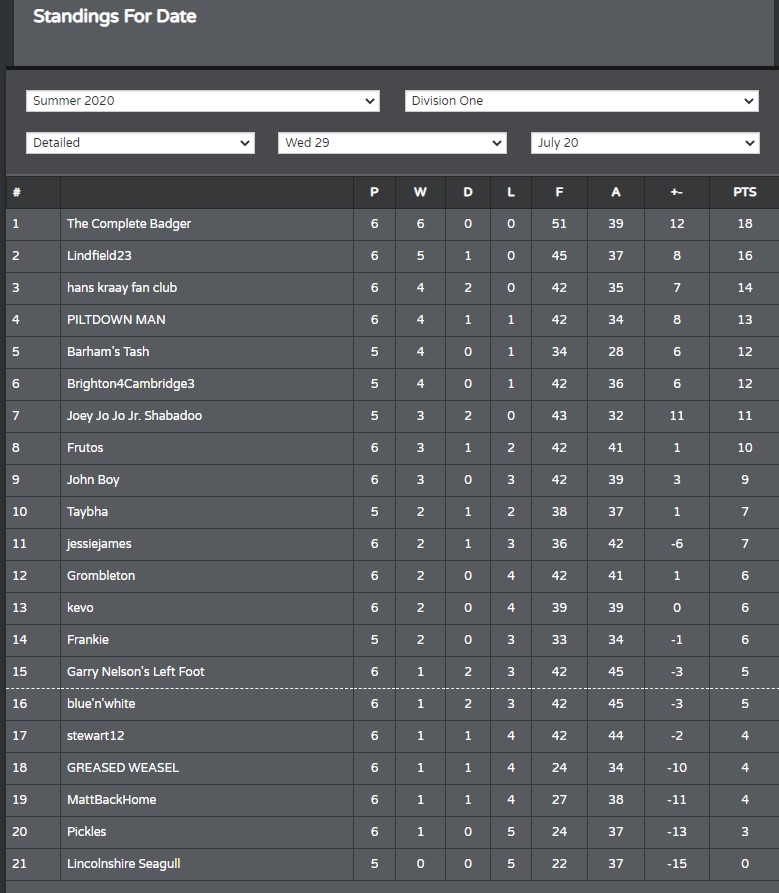
Task: Click Joey Jo Jo Jr. Shabadoo team
Action: click(x=134, y=416)
